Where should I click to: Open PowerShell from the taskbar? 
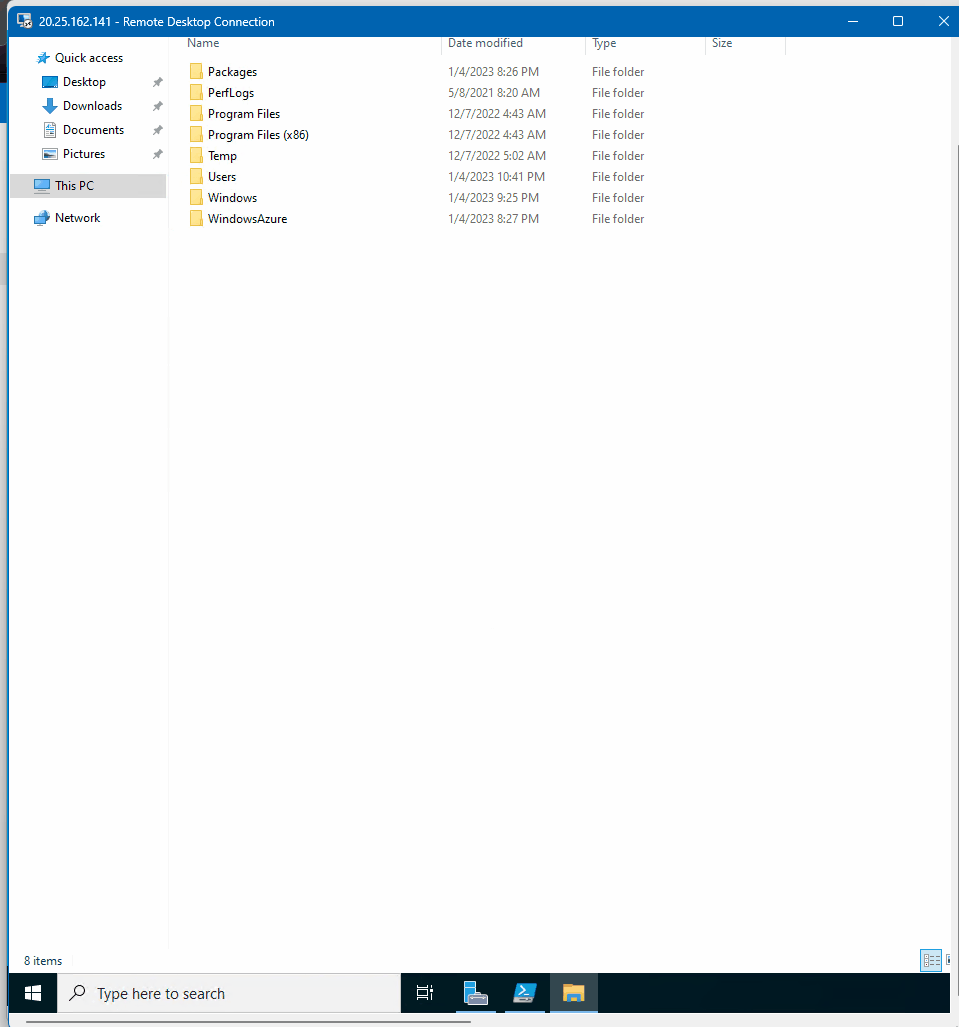[525, 993]
